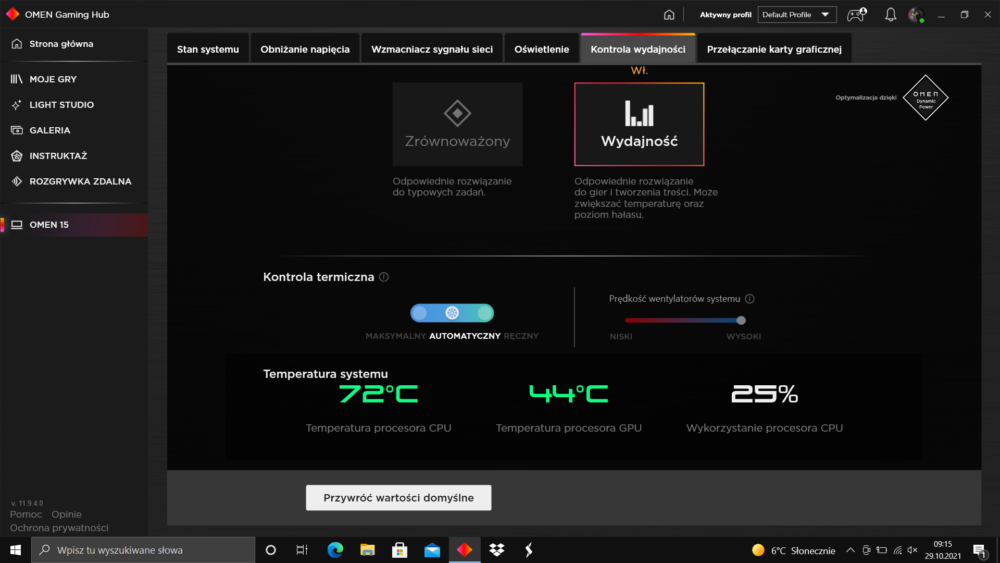Click the 25% CPU usage value
Screen dimensions: 1000x563
pos(764,394)
